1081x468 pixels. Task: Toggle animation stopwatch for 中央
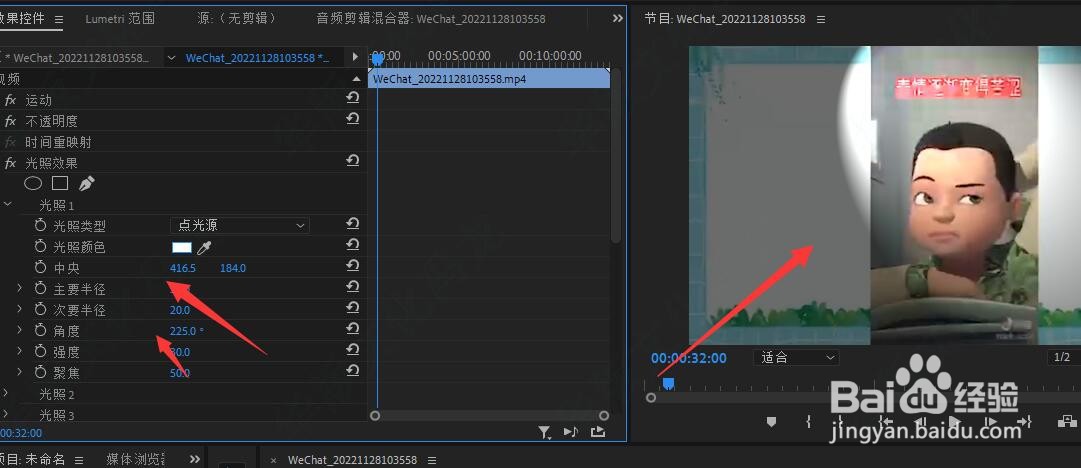coord(40,267)
